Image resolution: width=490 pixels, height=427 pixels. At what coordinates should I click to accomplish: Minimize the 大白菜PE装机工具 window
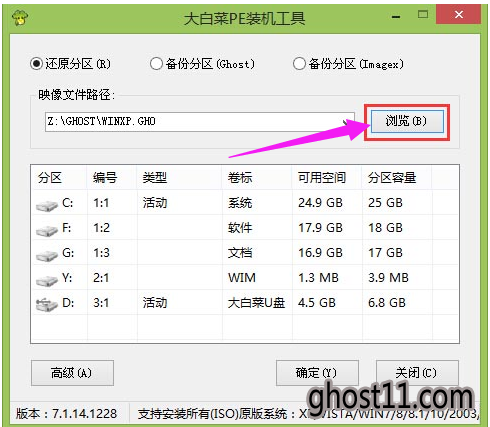[x=396, y=16]
